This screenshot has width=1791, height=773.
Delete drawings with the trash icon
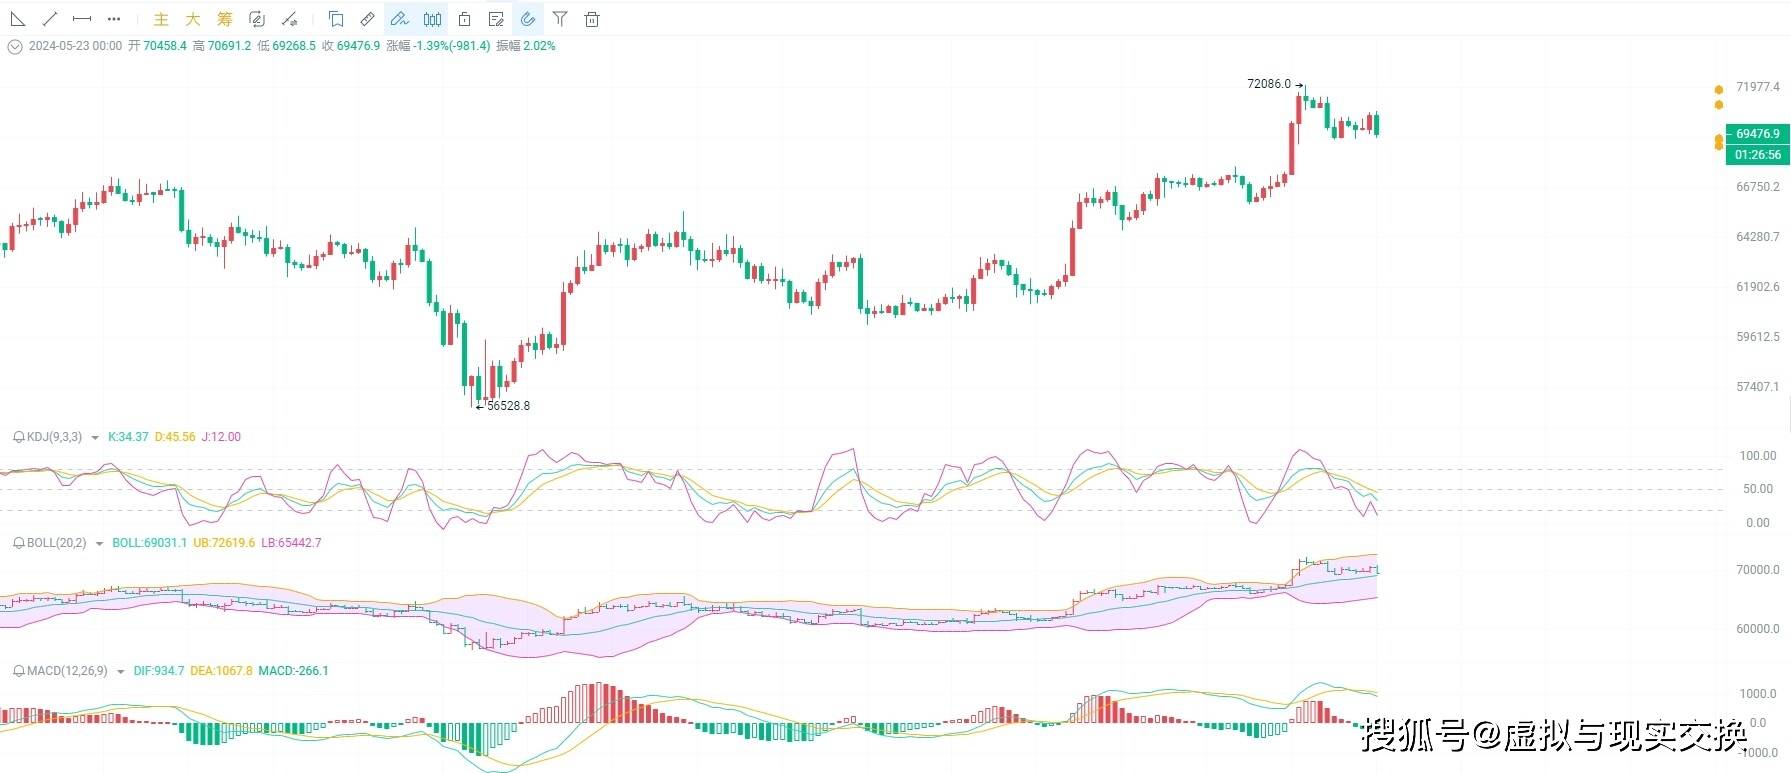click(x=592, y=19)
